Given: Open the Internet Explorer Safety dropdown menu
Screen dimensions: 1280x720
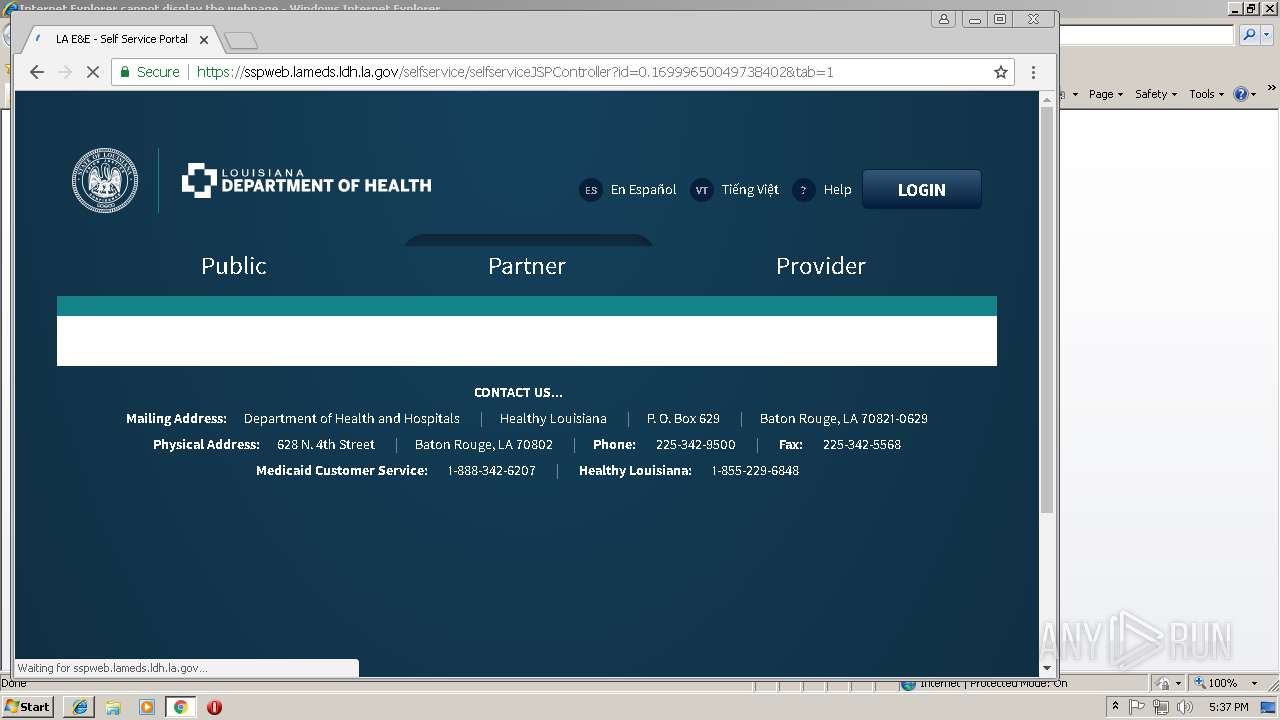Looking at the screenshot, I should 1155,94.
